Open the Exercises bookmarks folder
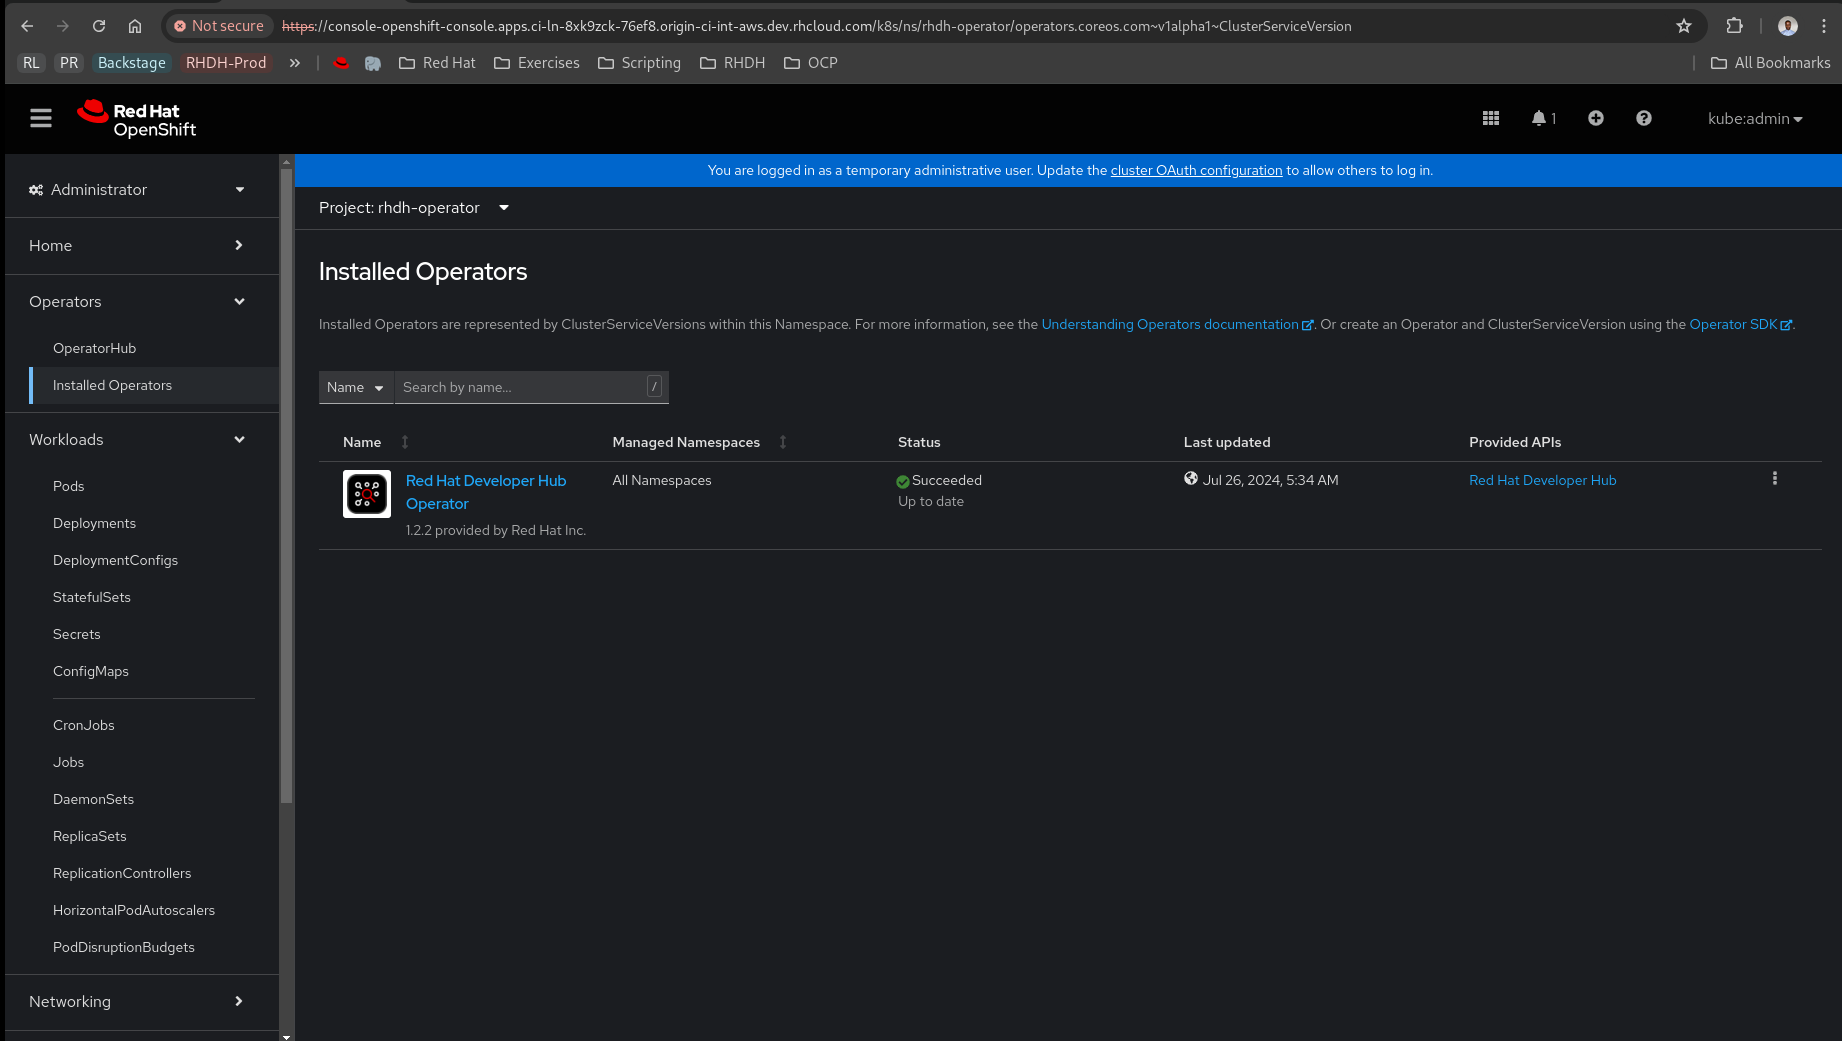1842x1041 pixels. [x=537, y=63]
